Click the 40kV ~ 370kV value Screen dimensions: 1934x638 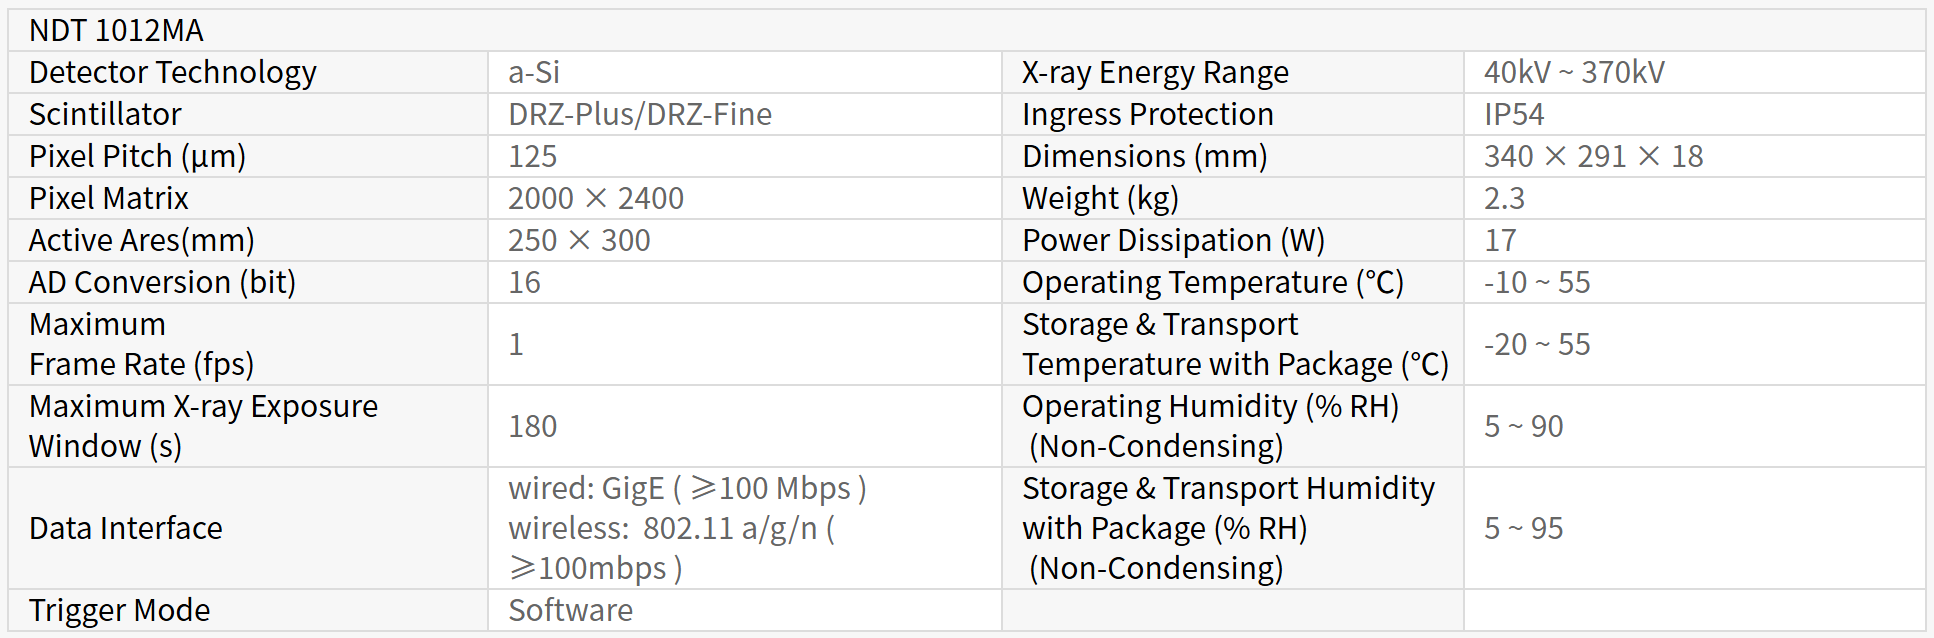pyautogui.click(x=1574, y=73)
